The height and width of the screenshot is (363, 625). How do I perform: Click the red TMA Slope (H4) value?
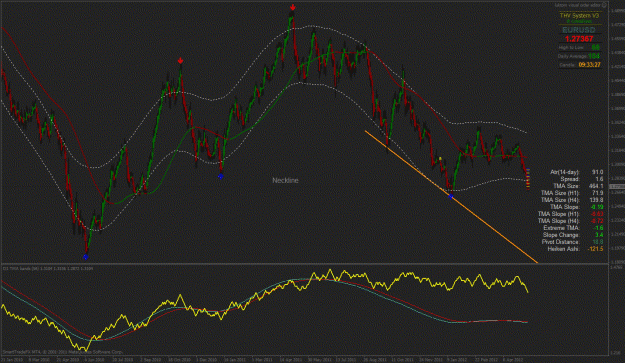click(x=597, y=221)
